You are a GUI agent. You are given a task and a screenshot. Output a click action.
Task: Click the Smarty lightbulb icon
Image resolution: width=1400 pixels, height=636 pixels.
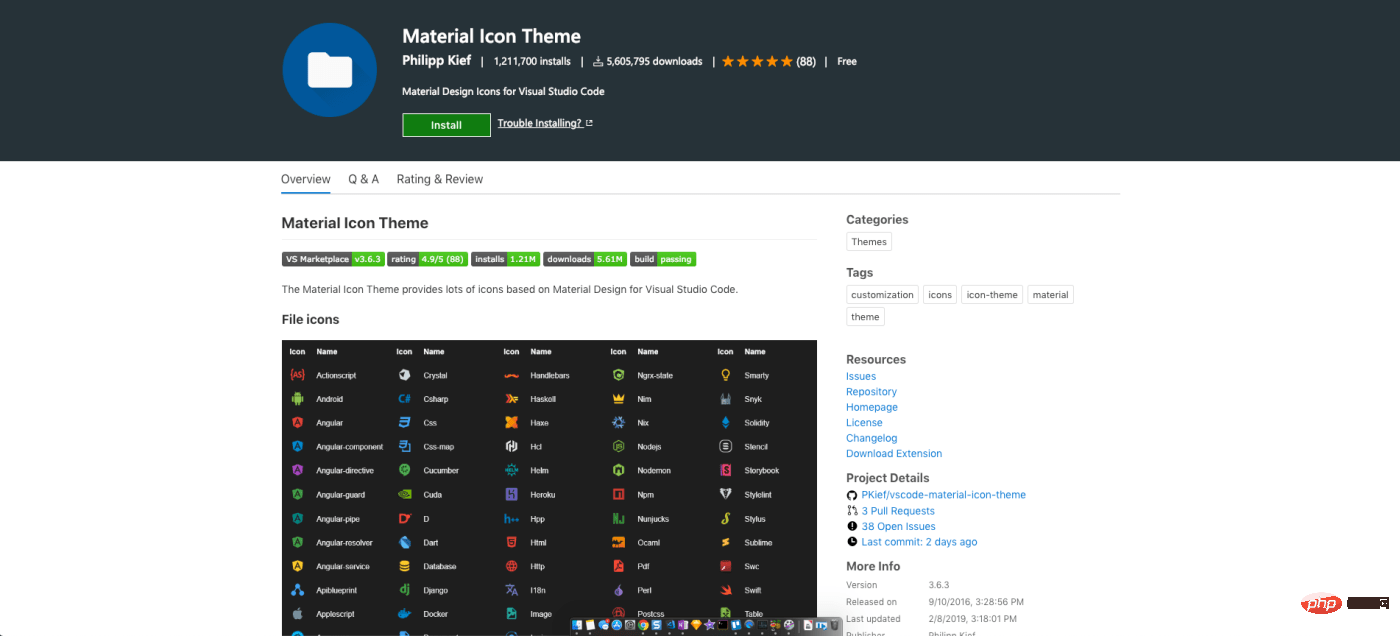tap(725, 375)
